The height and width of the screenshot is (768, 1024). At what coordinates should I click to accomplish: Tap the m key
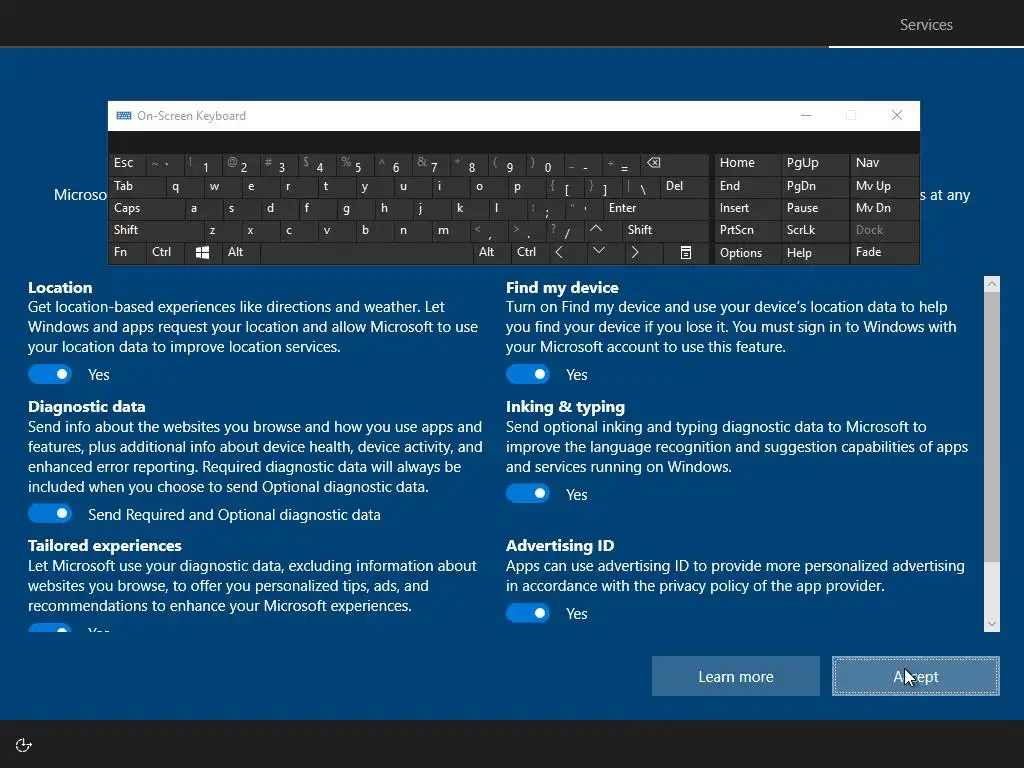click(x=450, y=230)
